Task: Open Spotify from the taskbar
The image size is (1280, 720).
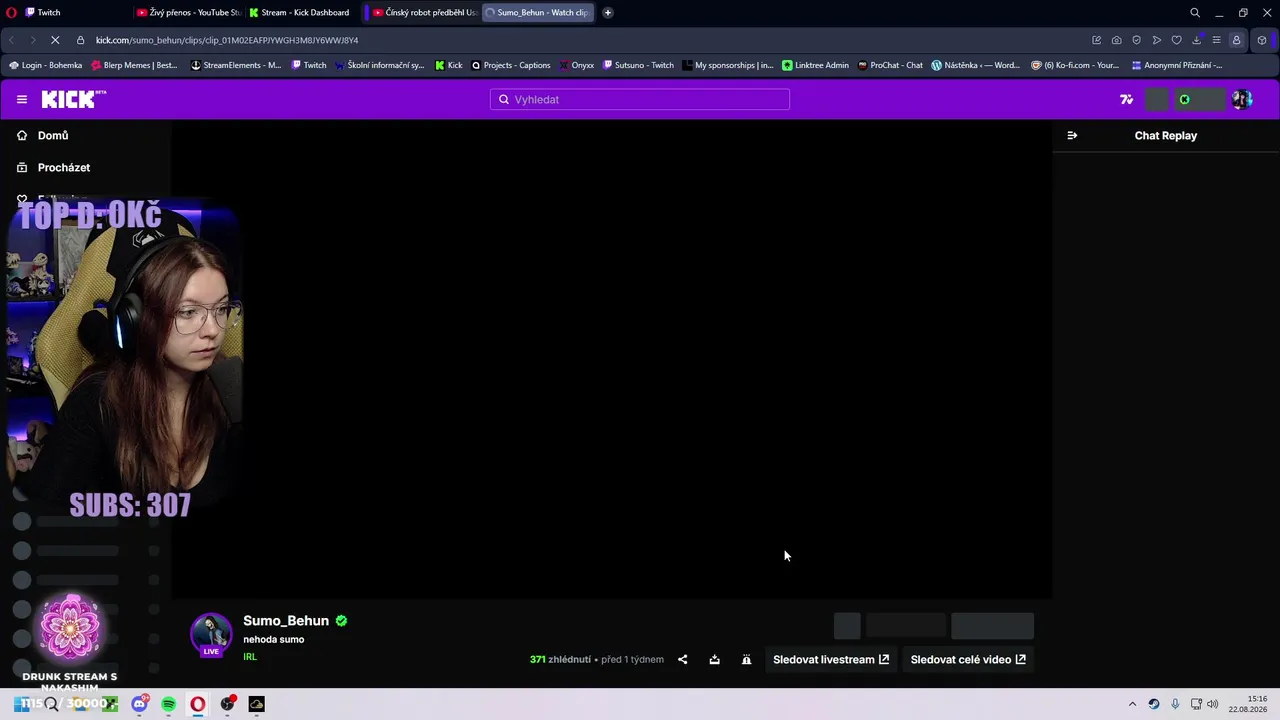Action: pos(168,704)
